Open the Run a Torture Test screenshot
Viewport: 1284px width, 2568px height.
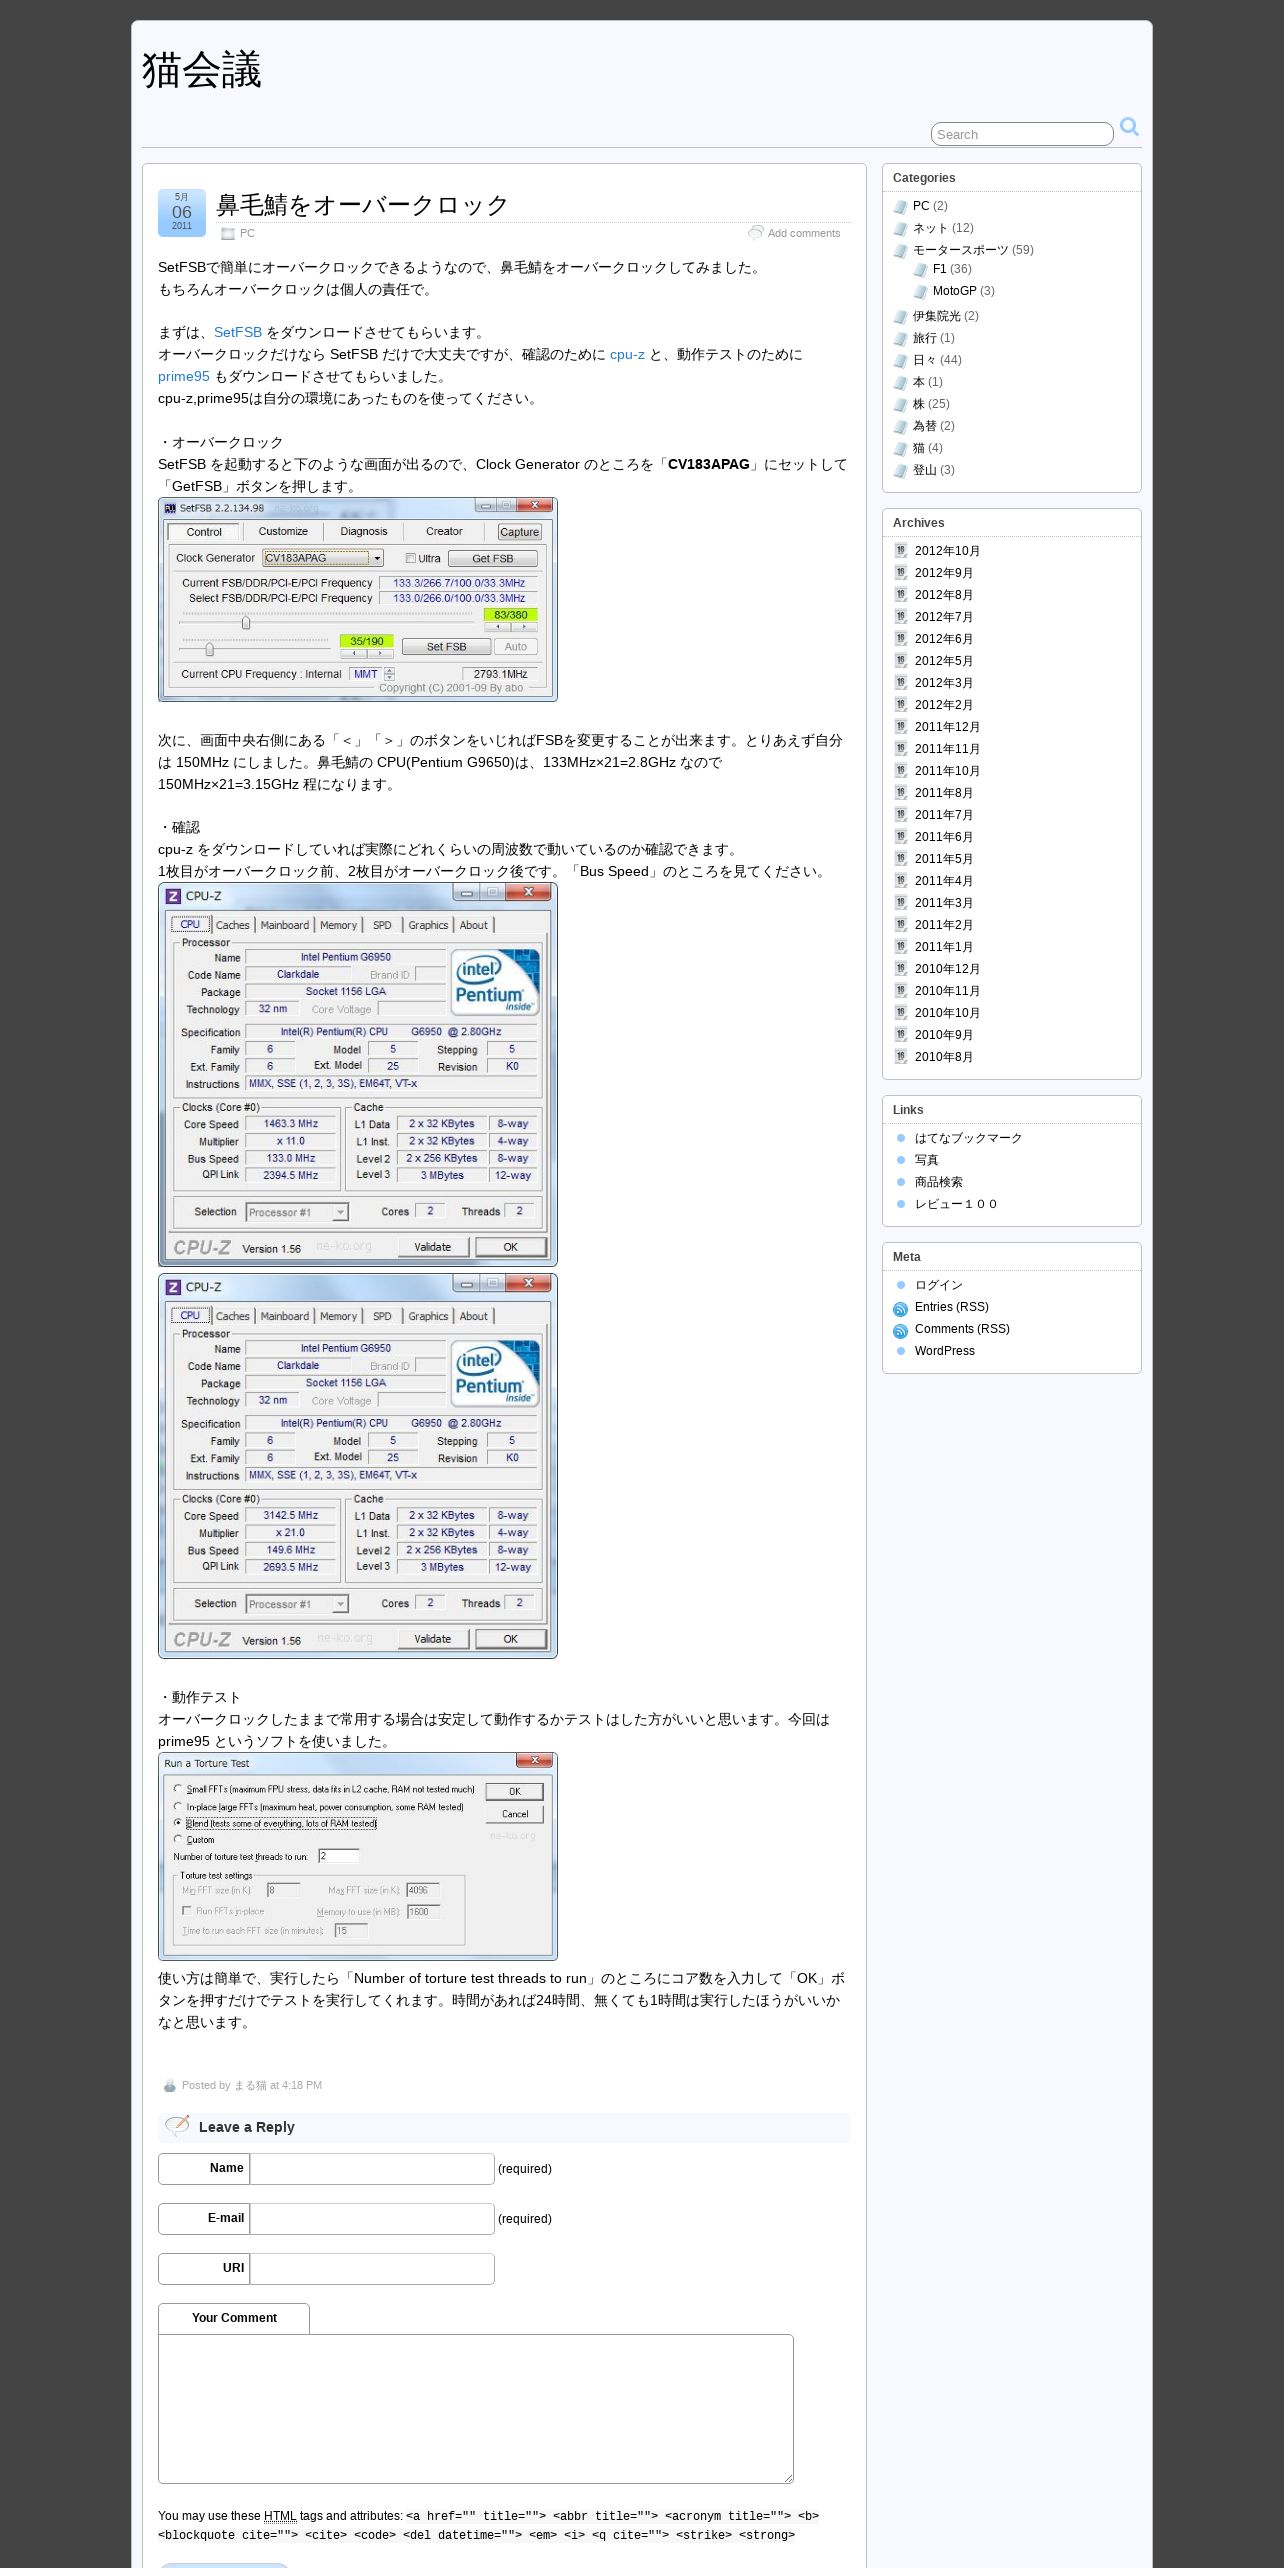tap(358, 1856)
